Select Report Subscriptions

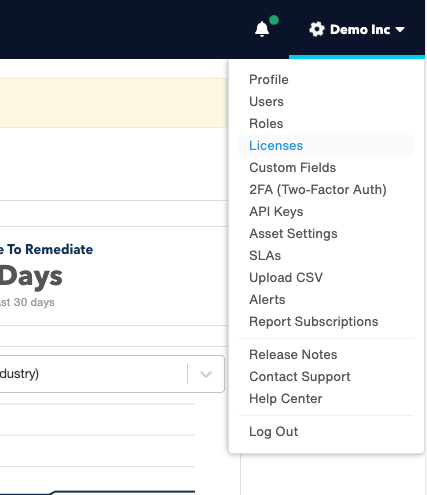[x=313, y=322]
